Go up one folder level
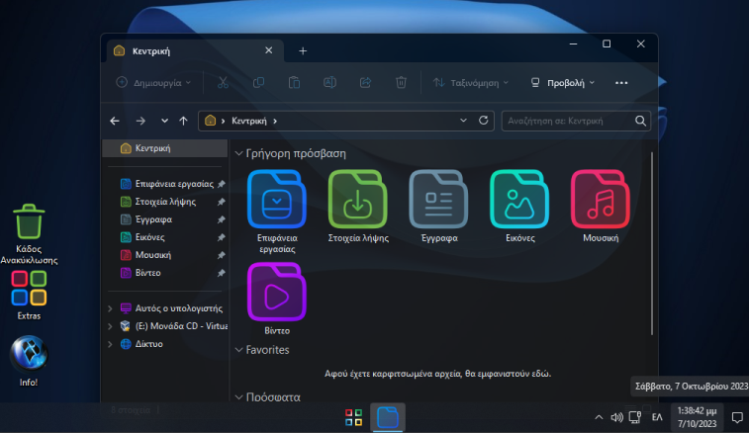Image resolution: width=749 pixels, height=433 pixels. [183, 121]
